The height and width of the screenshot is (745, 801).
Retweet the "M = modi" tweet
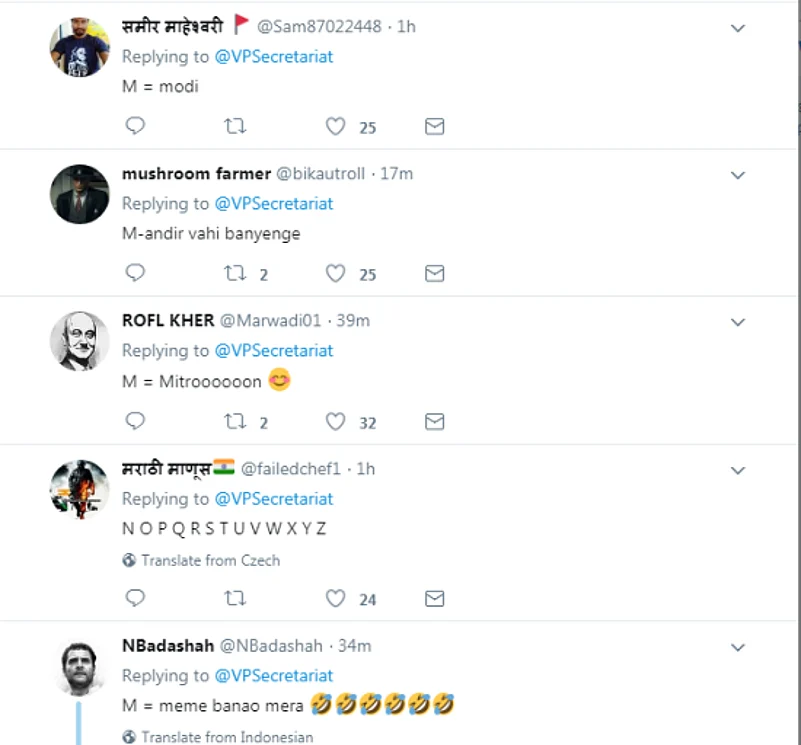pyautogui.click(x=235, y=126)
